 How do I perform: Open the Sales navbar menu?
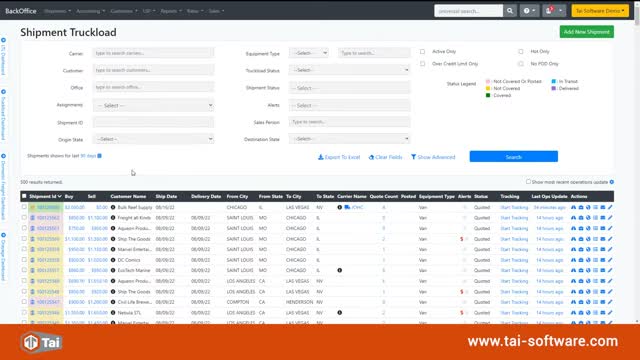[216, 11]
